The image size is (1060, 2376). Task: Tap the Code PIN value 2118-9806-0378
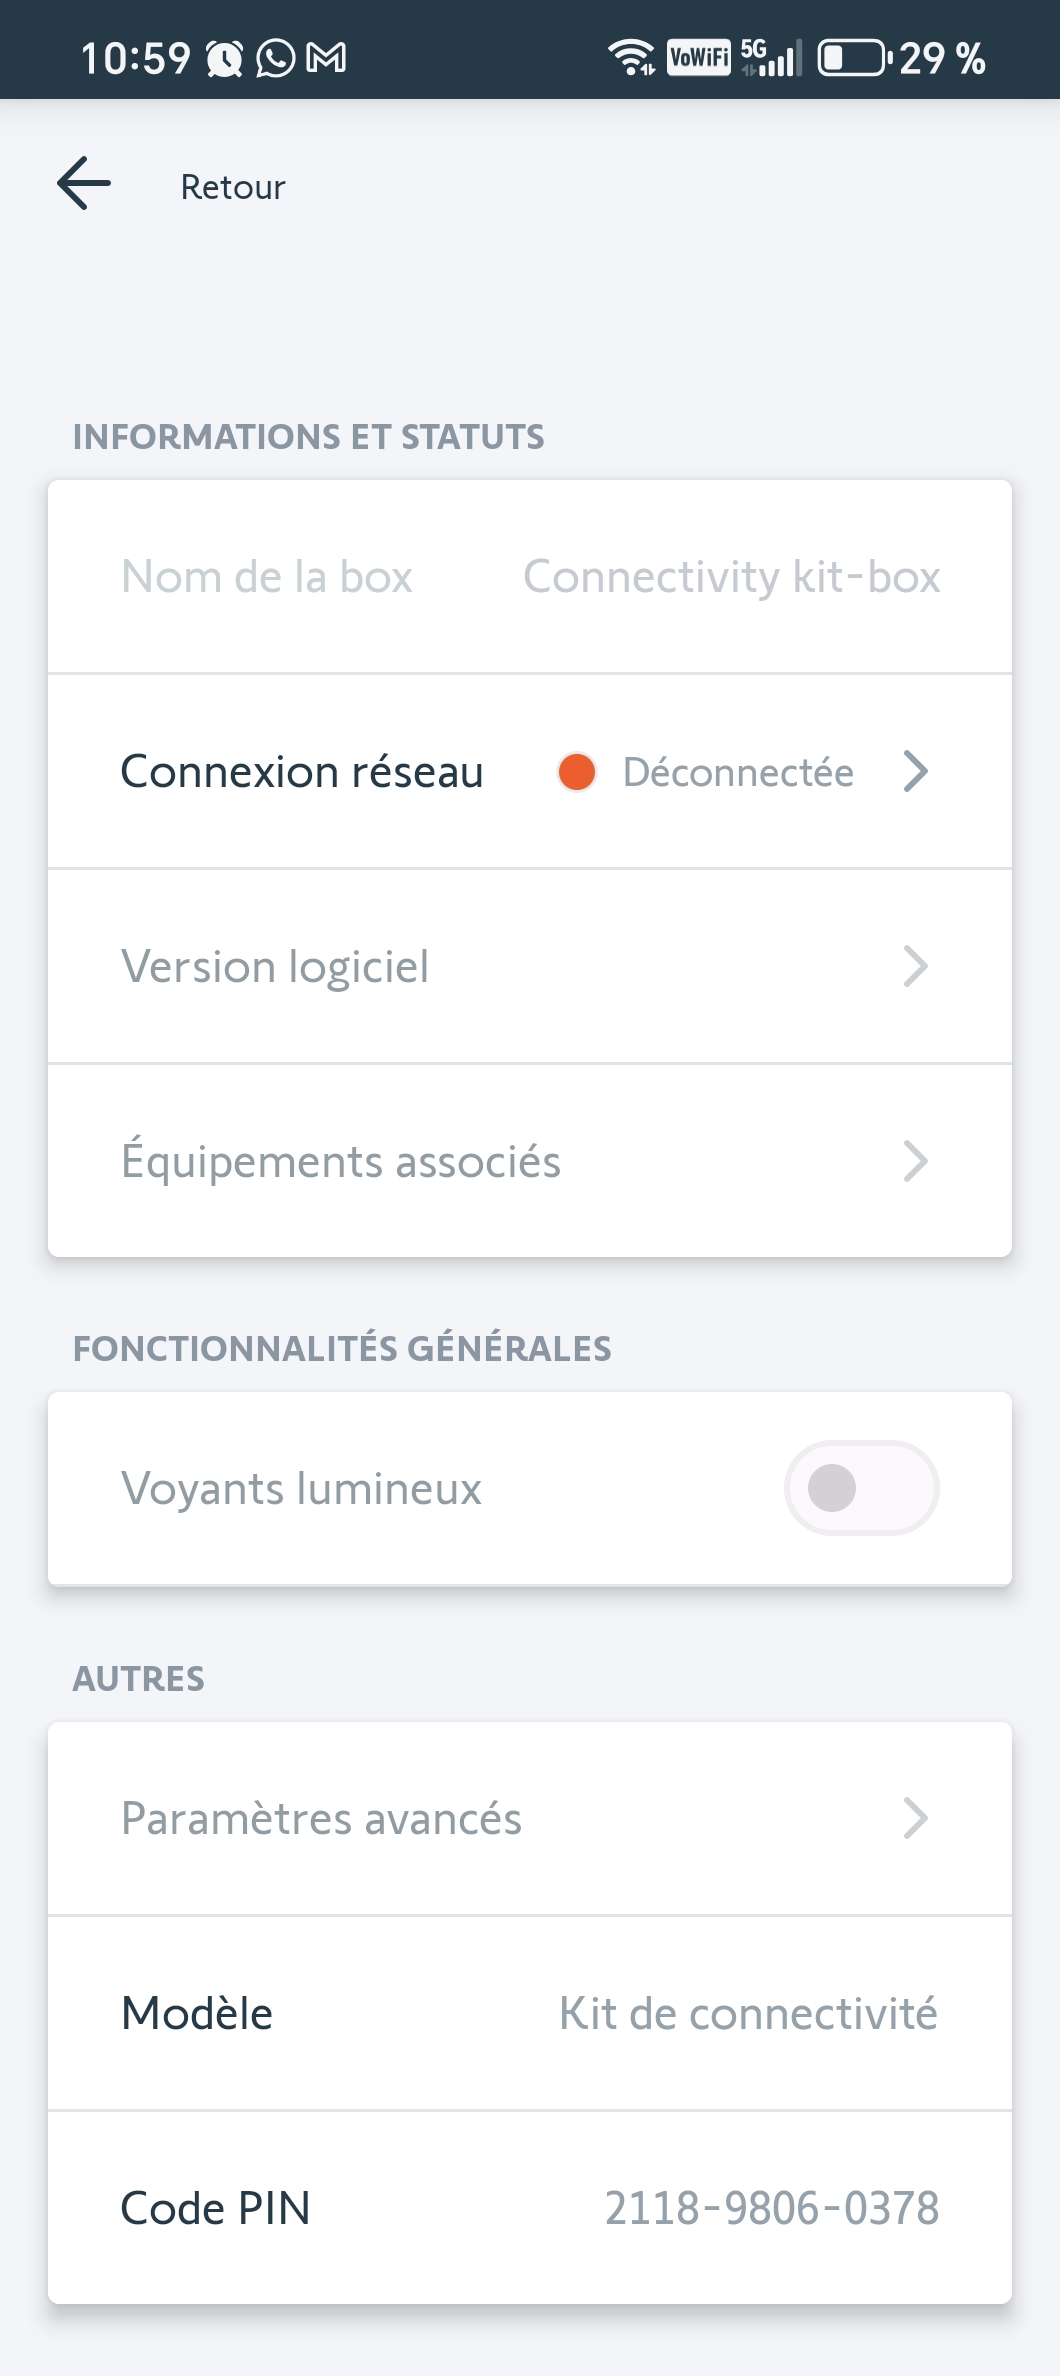click(x=771, y=2208)
